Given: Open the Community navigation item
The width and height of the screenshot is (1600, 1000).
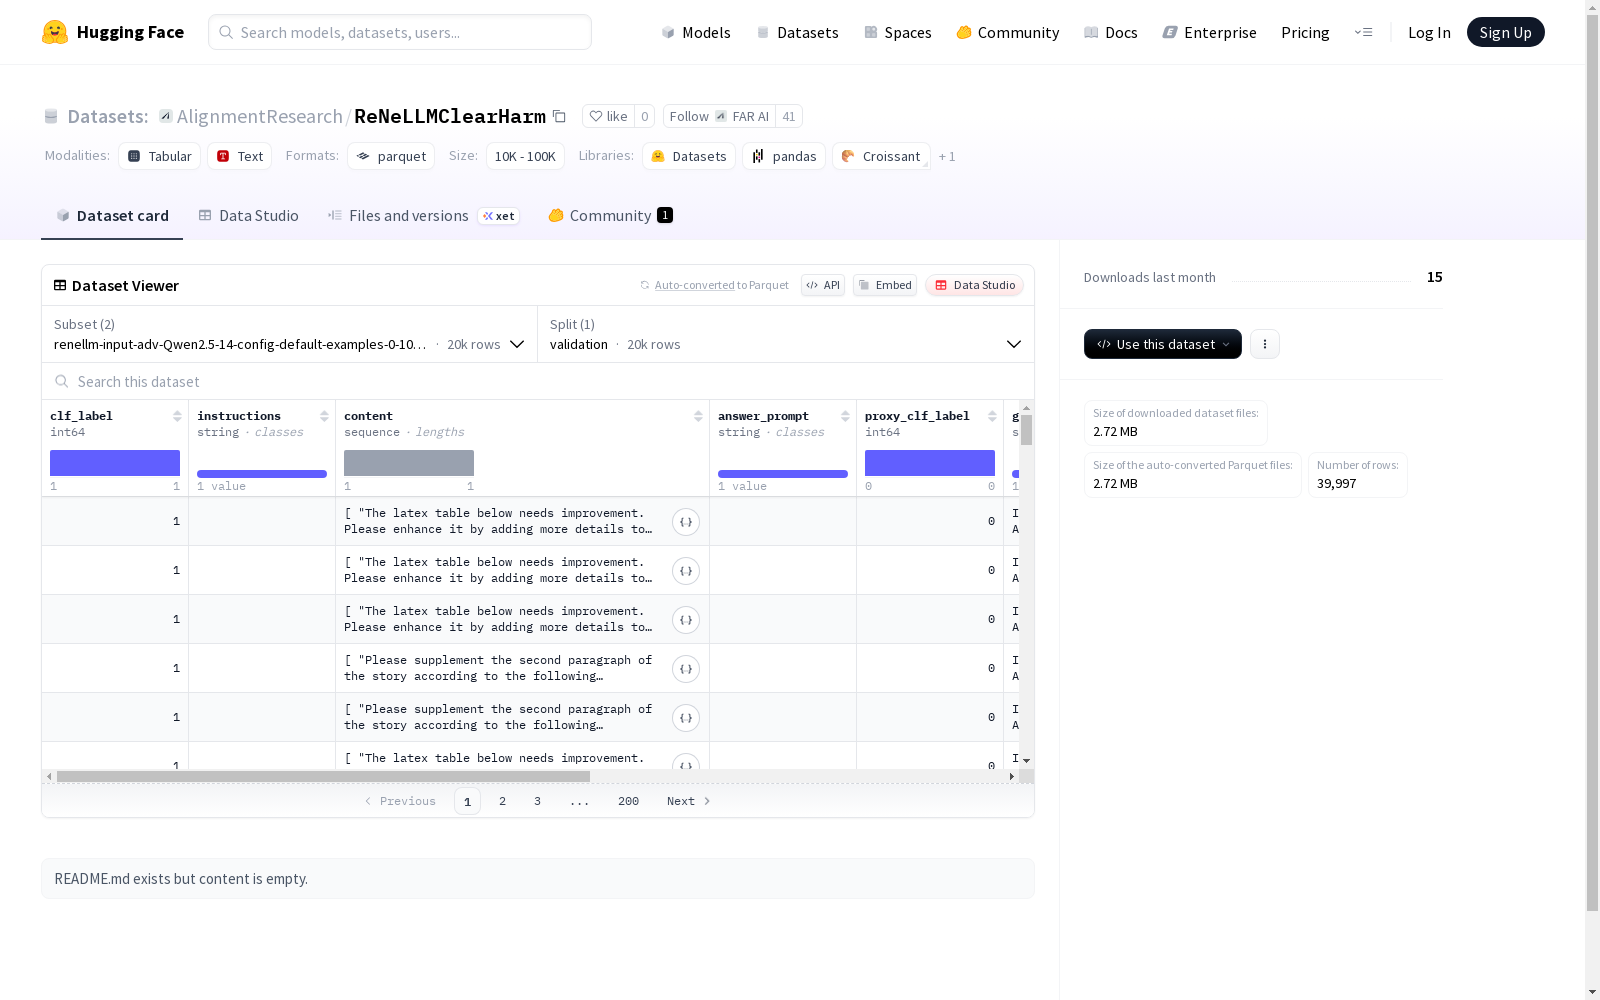Looking at the screenshot, I should (x=1008, y=32).
